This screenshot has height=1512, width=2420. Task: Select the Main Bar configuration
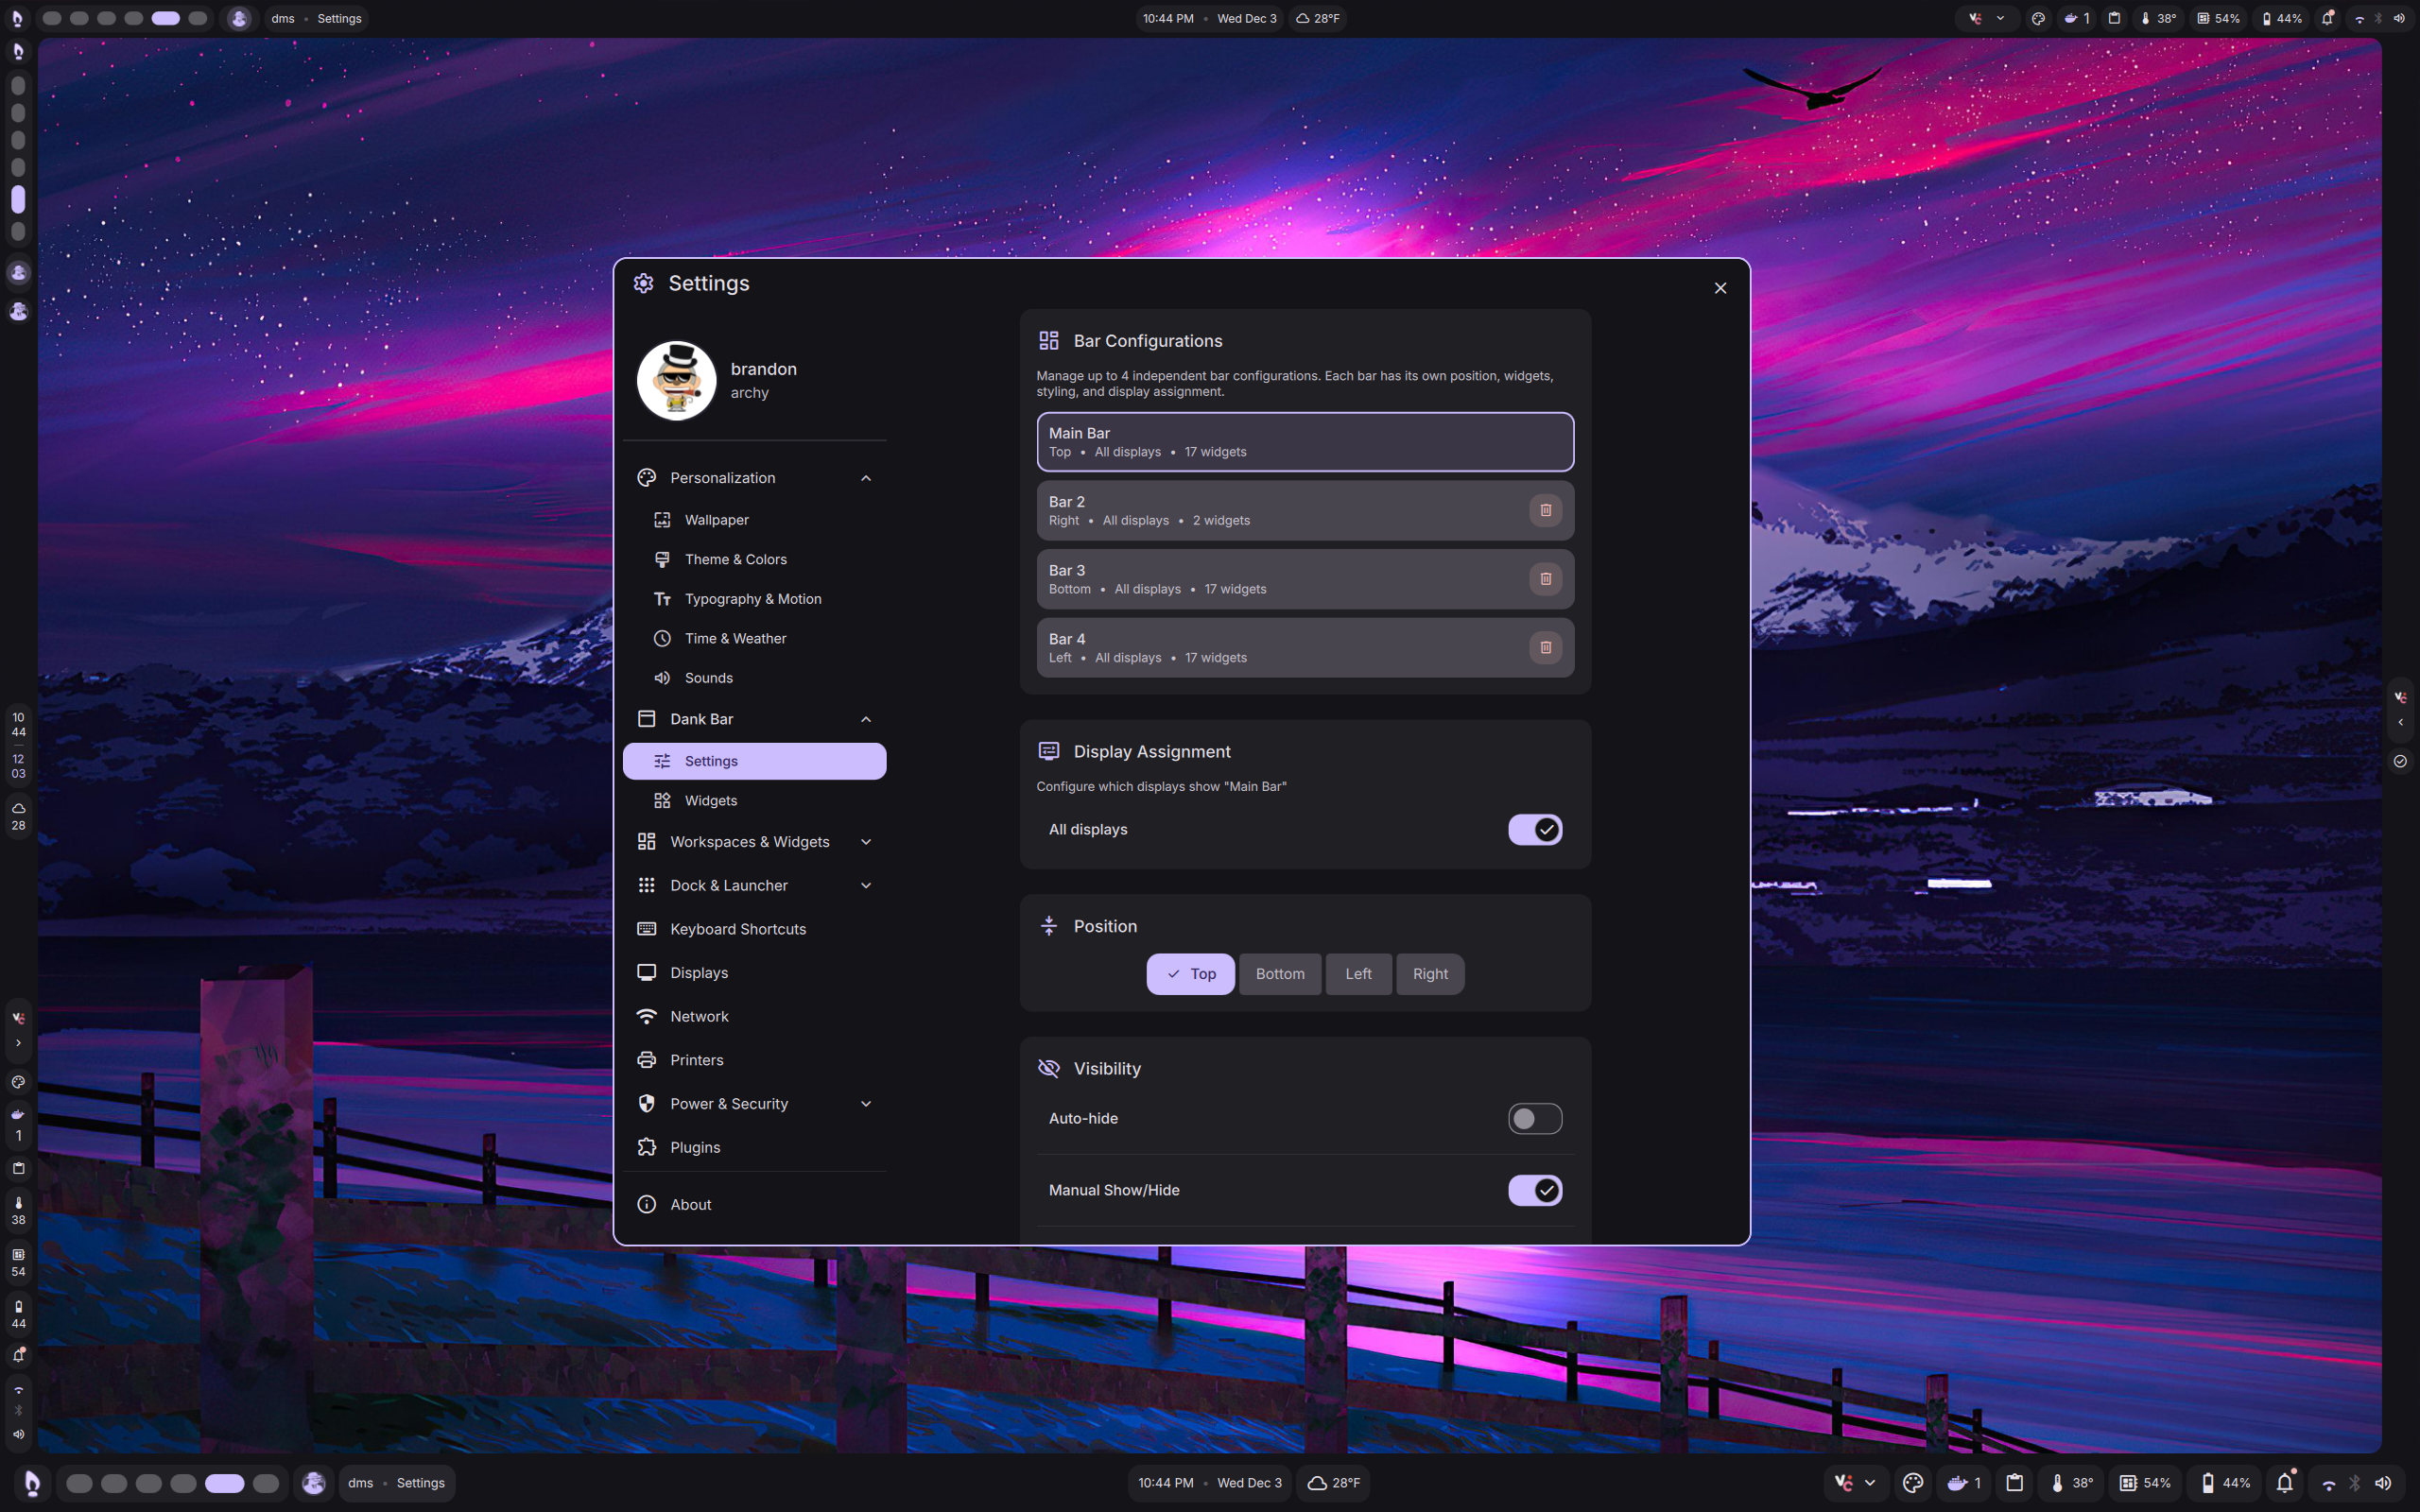point(1304,441)
